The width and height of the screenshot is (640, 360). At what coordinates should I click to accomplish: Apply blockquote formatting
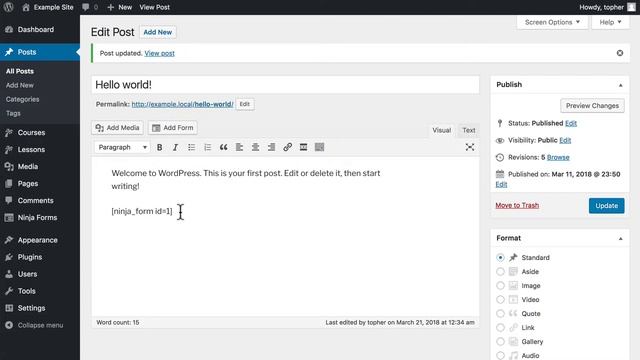223,147
